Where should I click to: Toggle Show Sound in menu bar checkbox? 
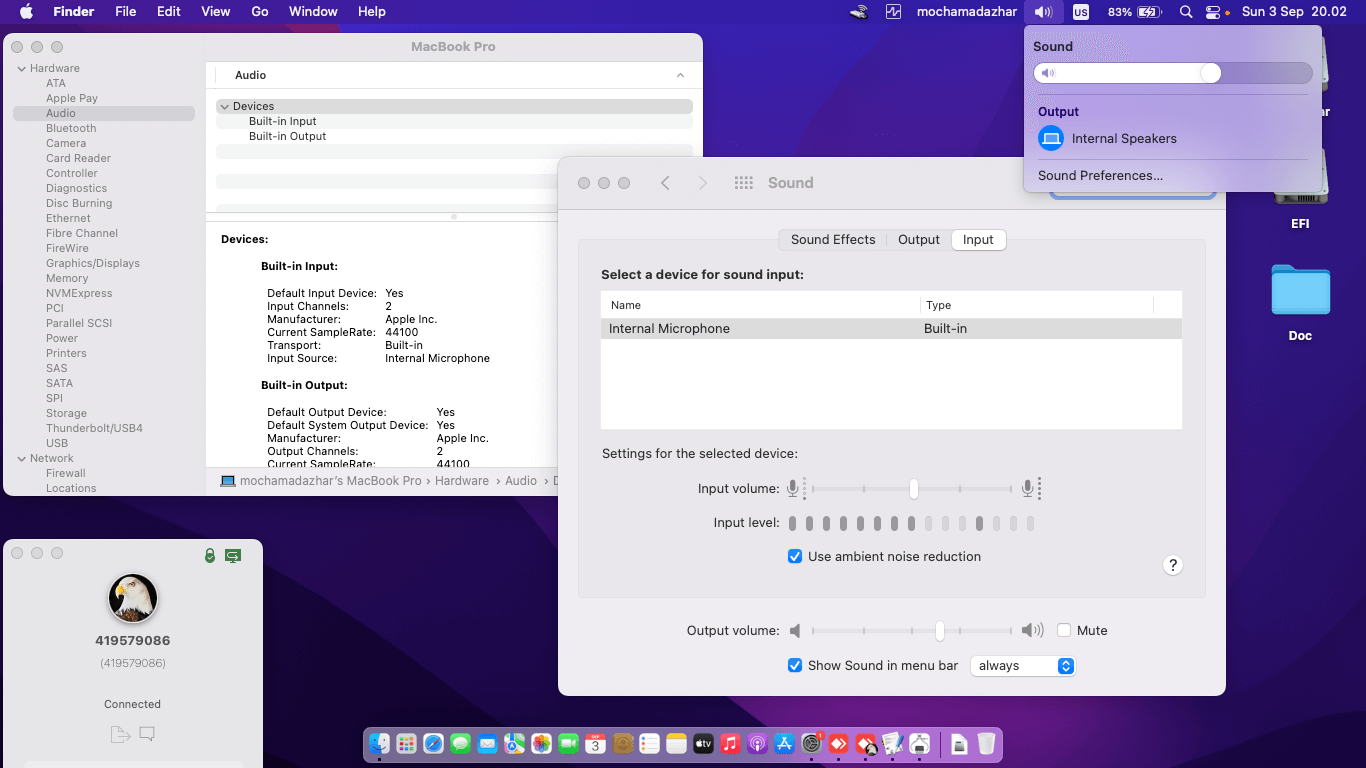click(x=795, y=666)
